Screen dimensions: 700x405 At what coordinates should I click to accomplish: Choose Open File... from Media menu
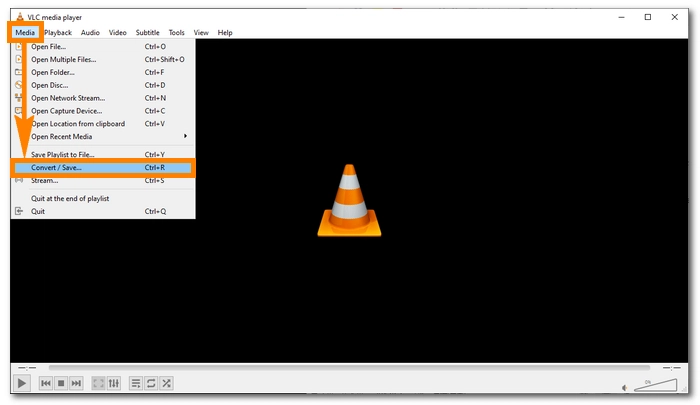pyautogui.click(x=103, y=46)
